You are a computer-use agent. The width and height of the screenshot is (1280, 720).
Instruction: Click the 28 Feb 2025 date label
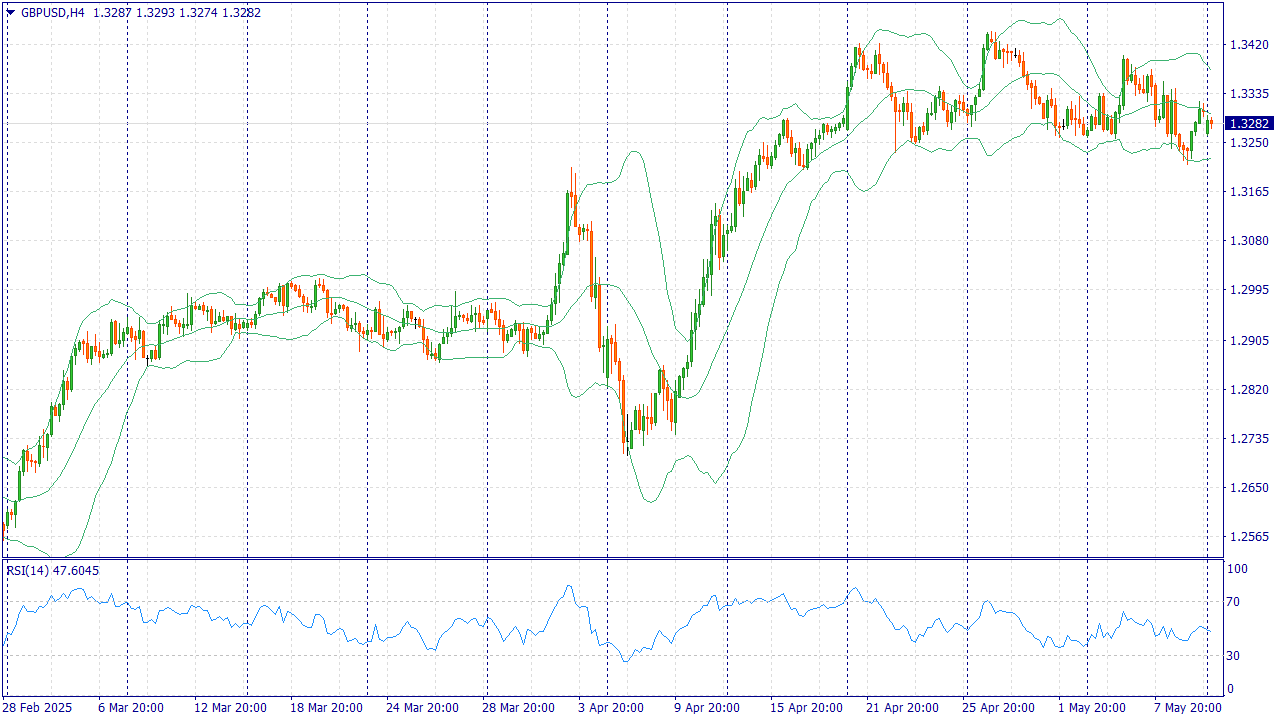(38, 707)
